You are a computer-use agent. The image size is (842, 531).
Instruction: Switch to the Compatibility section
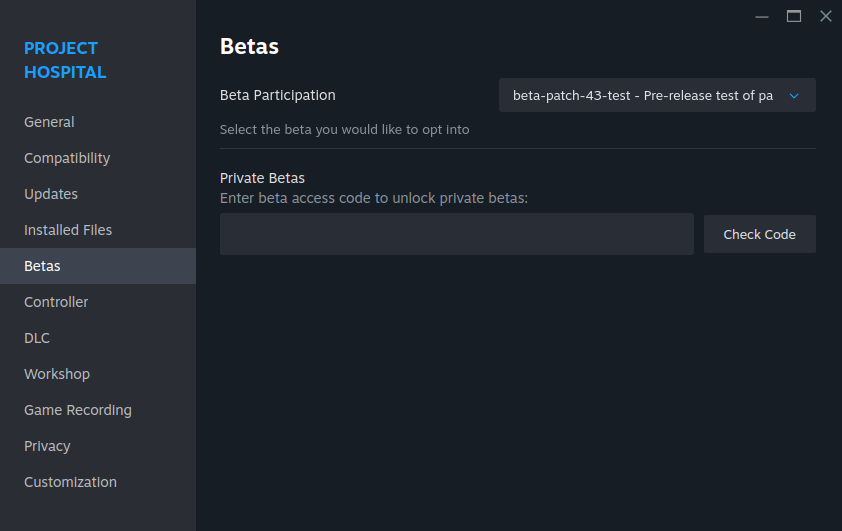(67, 158)
